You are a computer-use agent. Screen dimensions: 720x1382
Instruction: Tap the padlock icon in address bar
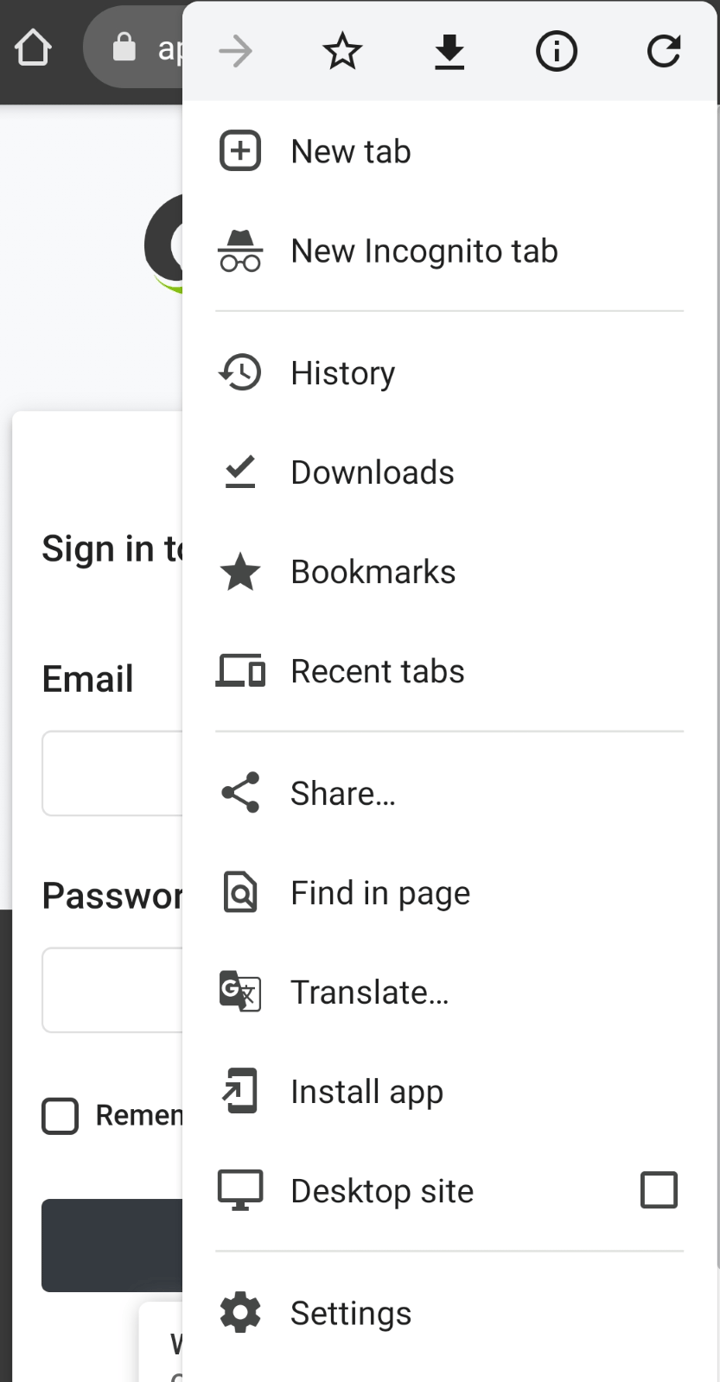(x=122, y=45)
